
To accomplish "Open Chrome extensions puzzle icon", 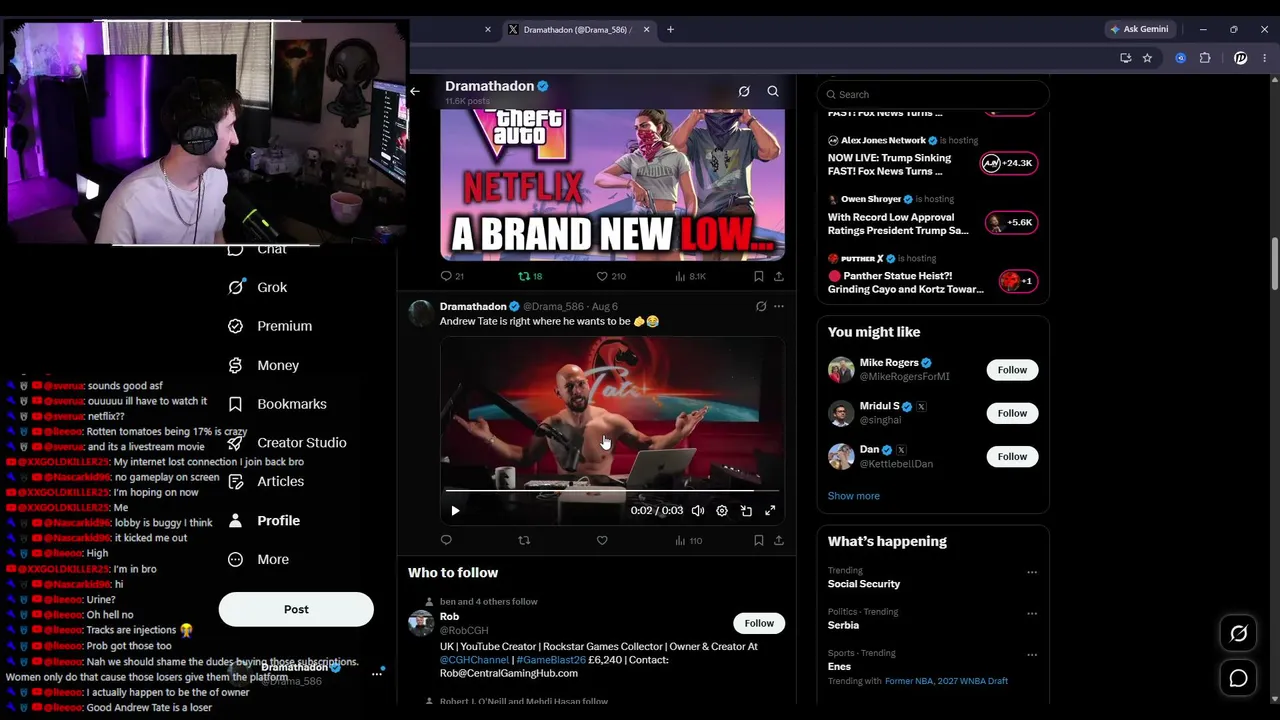I will pos(1205,58).
